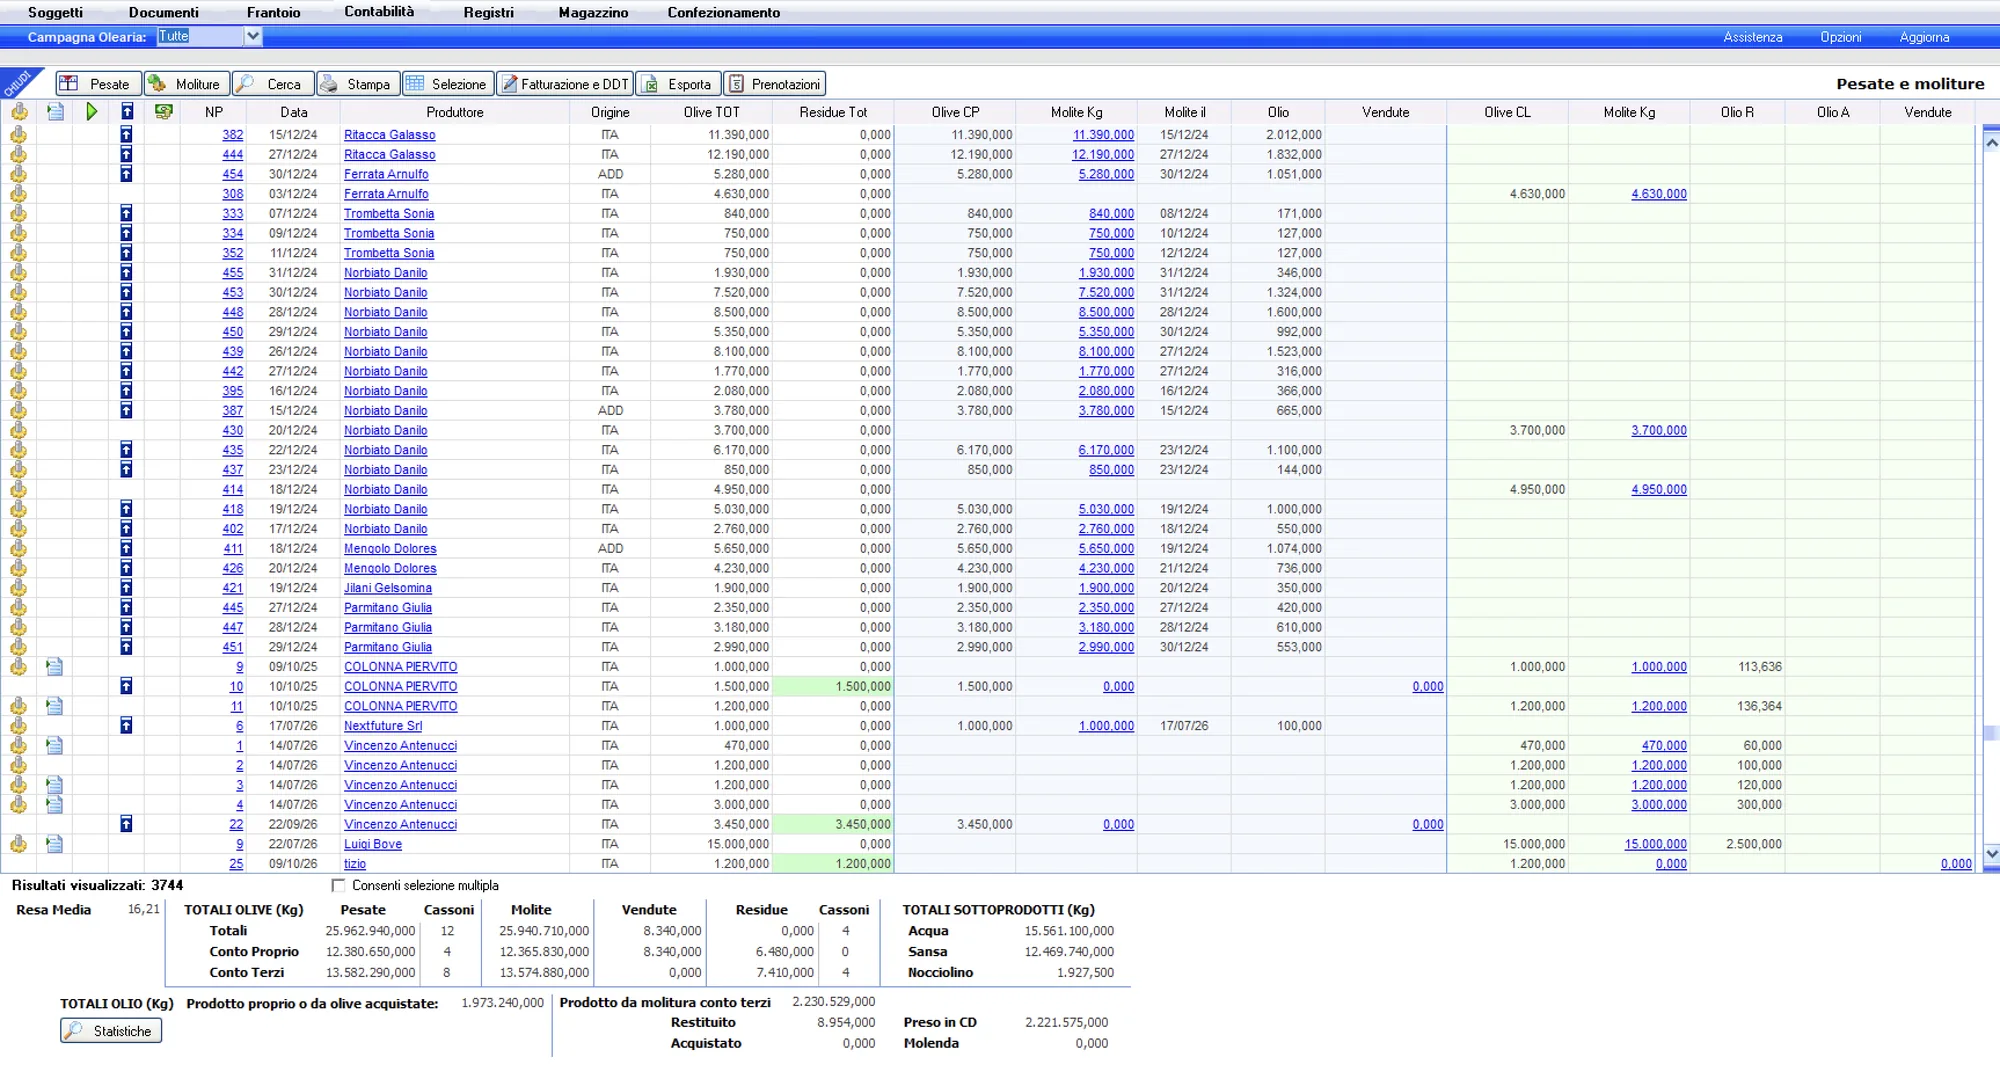Open the Confezionamento menu
2000x1068 pixels.
[723, 12]
